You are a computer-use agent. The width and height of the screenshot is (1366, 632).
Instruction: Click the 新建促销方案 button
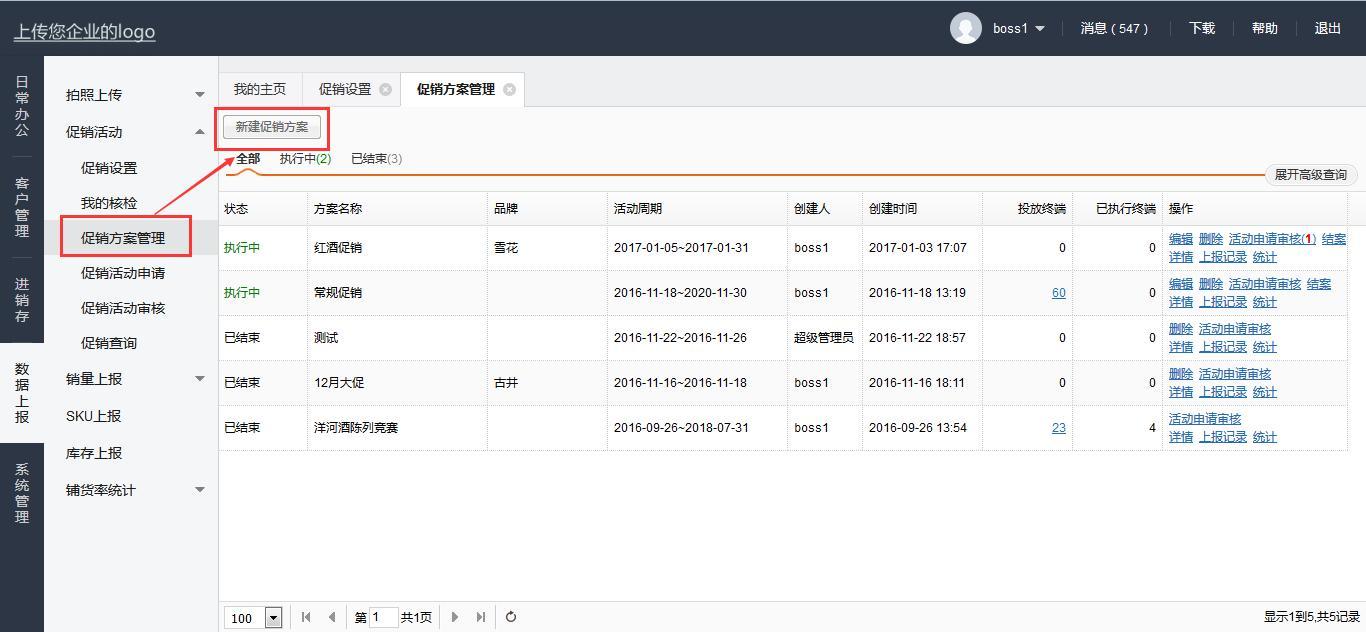tap(272, 127)
